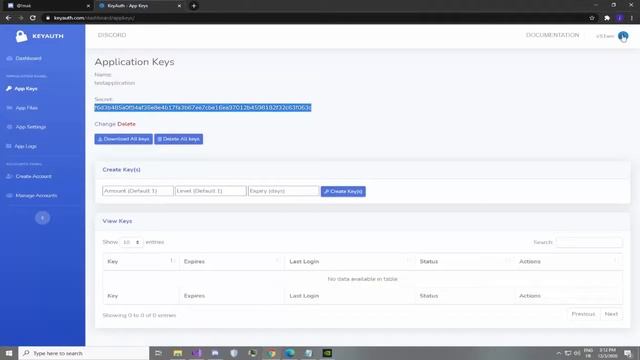Sort table by Key column header
Viewport: 640px width, 360px height.
(x=141, y=261)
